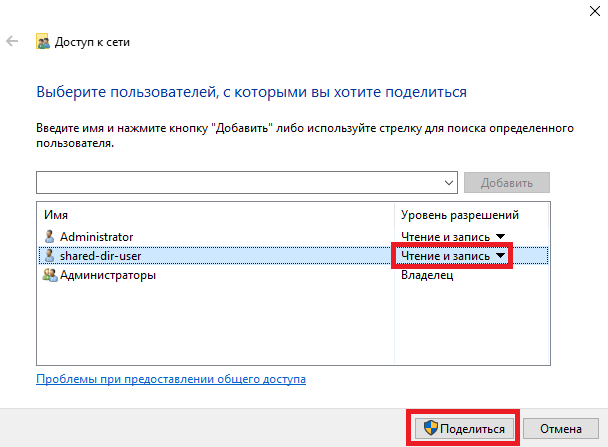Image resolution: width=608 pixels, height=447 pixels.
Task: Close the network access dialog
Action: click(x=594, y=11)
